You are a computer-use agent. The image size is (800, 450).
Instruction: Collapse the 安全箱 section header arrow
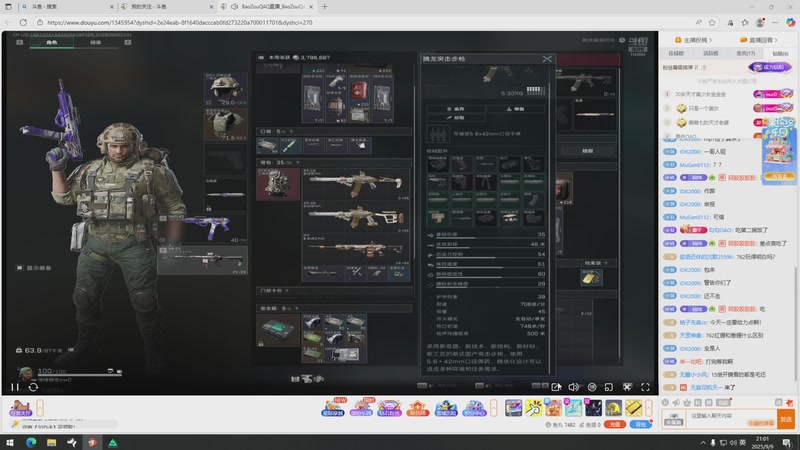[296, 308]
